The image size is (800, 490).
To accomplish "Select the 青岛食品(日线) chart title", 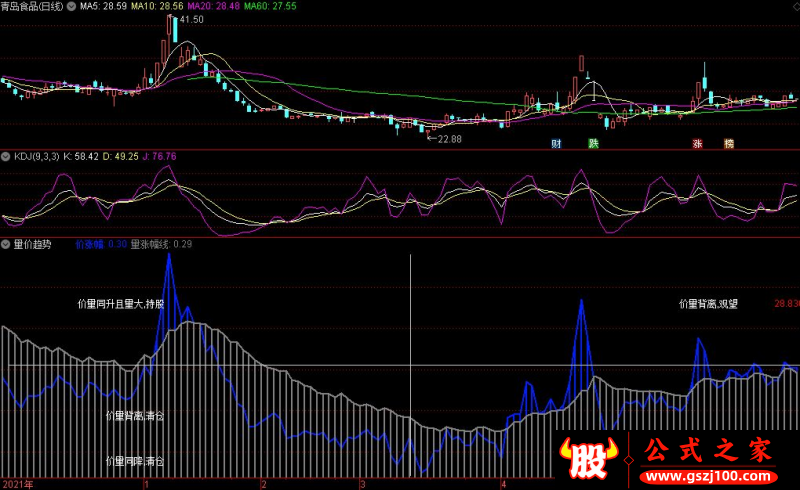I will click(32, 6).
